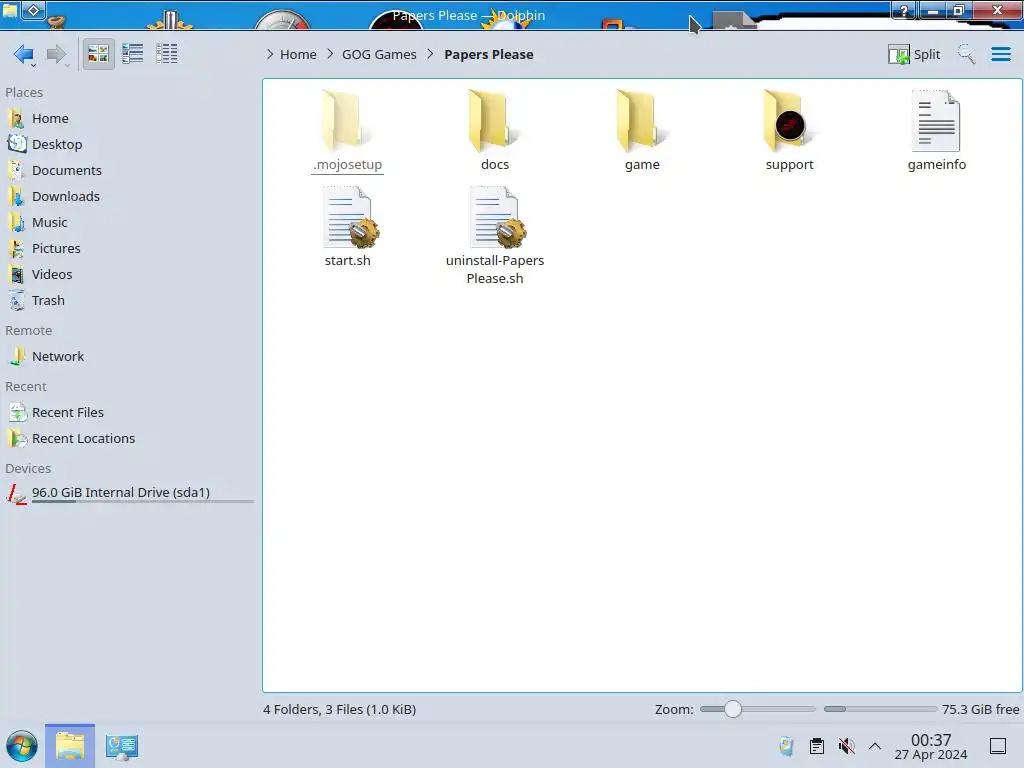Open the system settings taskbar icon
Viewport: 1024px width, 768px height.
click(121, 746)
